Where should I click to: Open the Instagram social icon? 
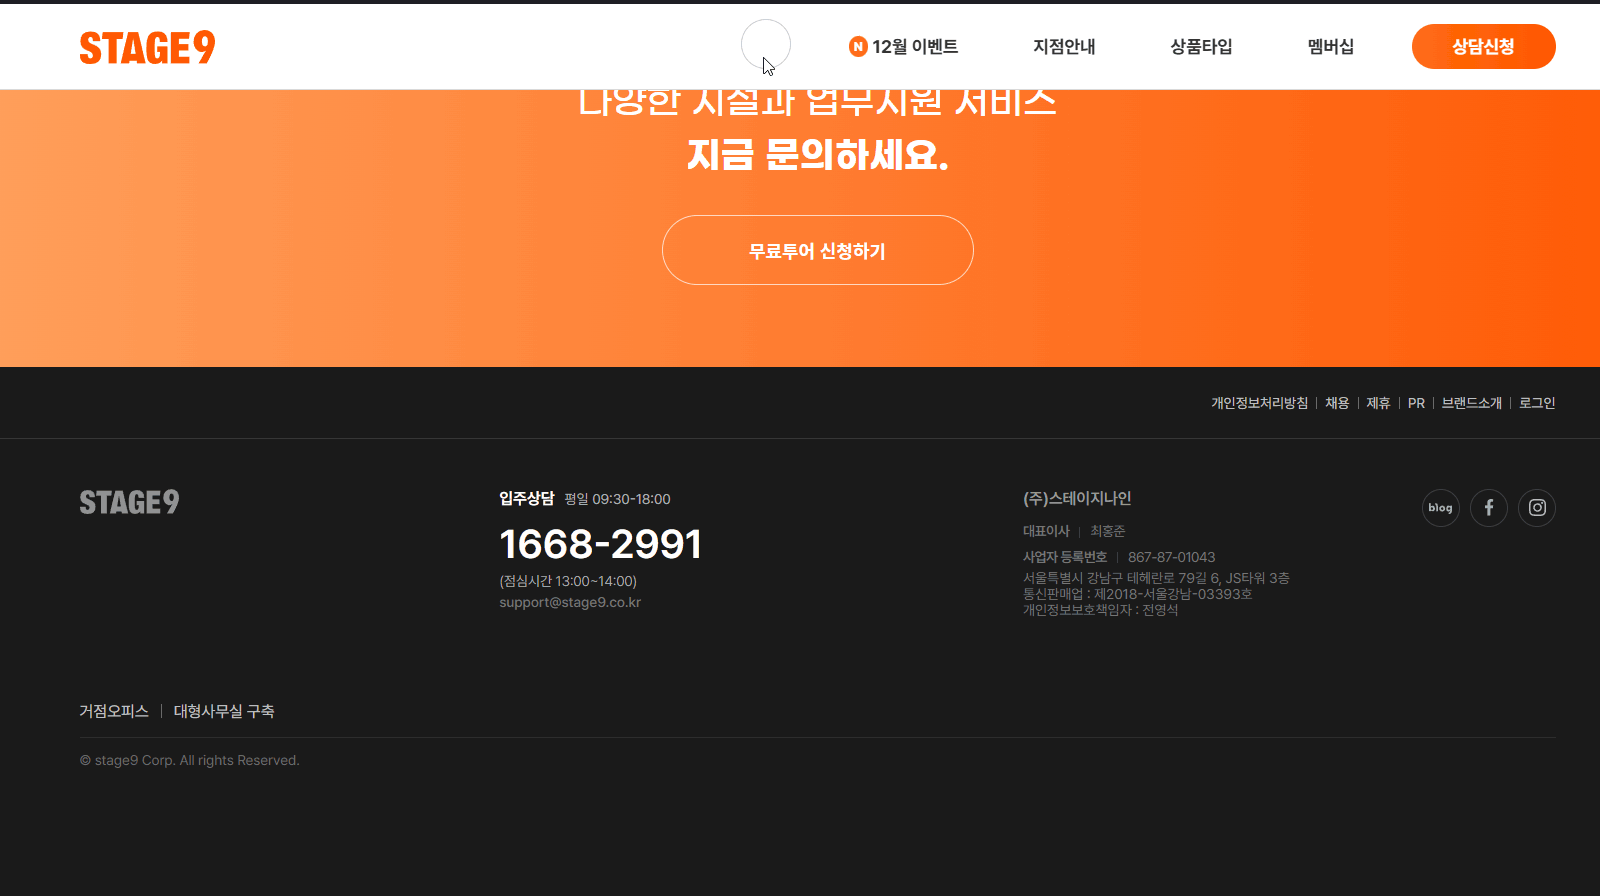click(x=1537, y=508)
